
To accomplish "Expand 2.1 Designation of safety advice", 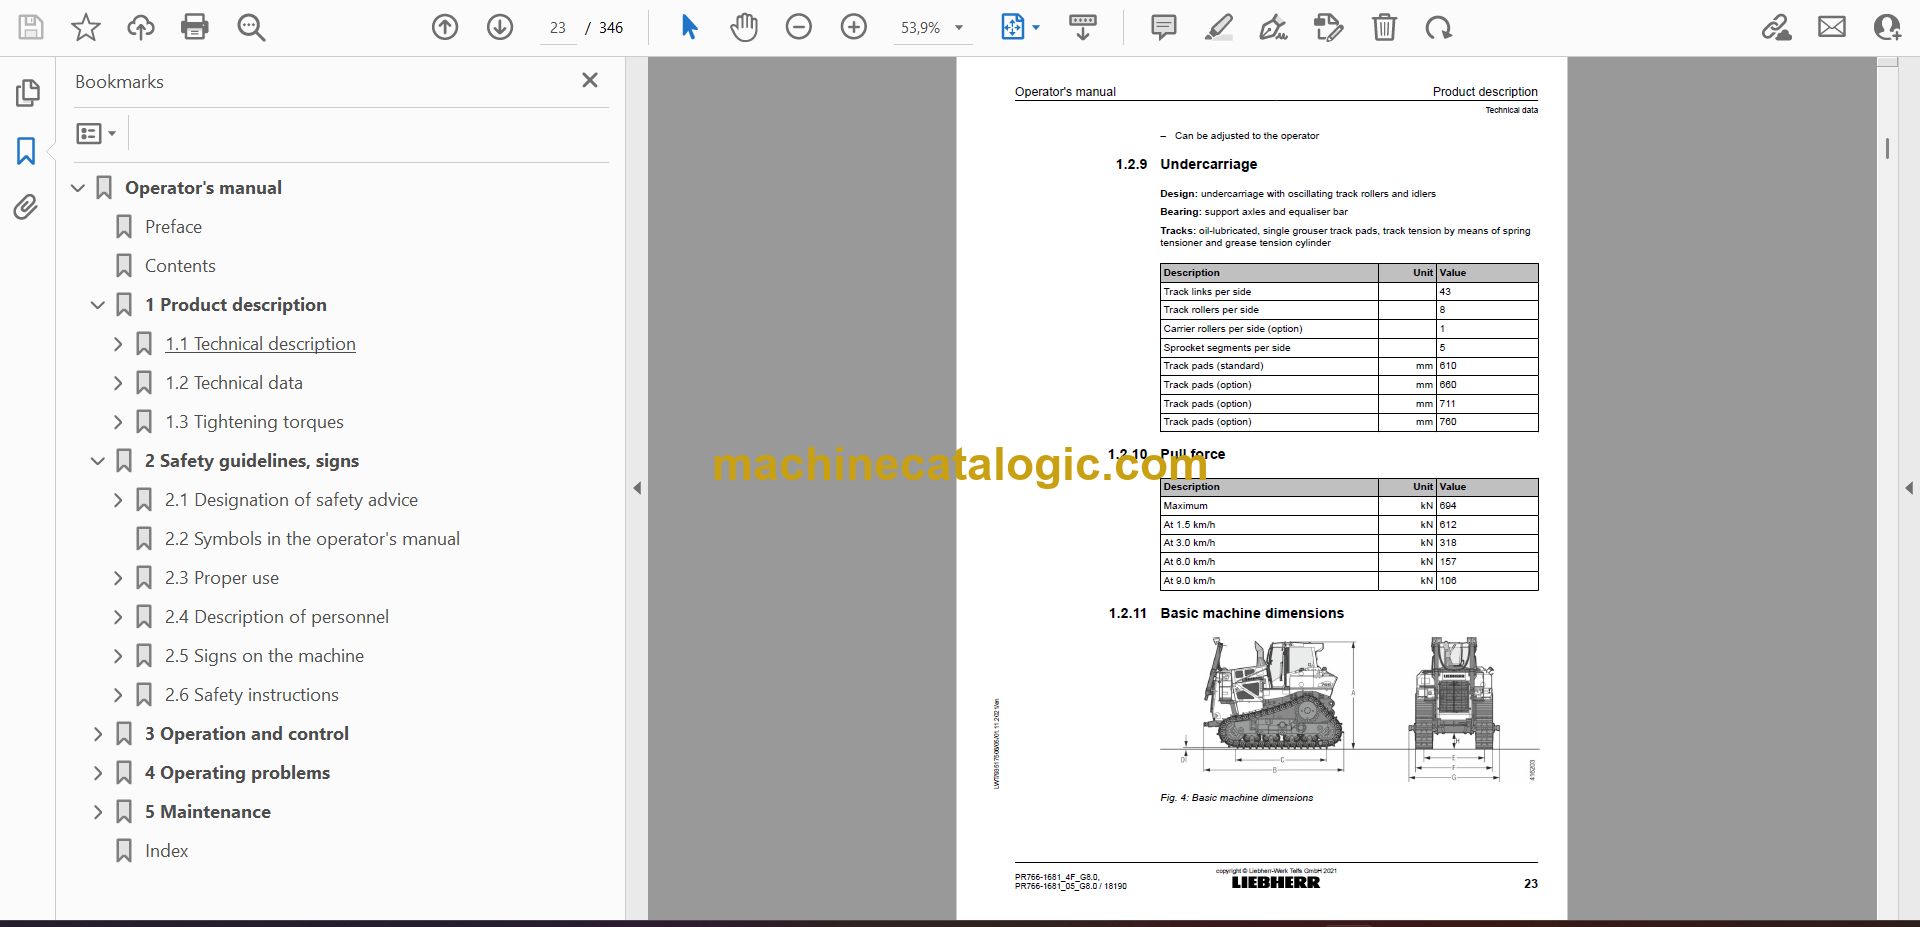I will (118, 500).
